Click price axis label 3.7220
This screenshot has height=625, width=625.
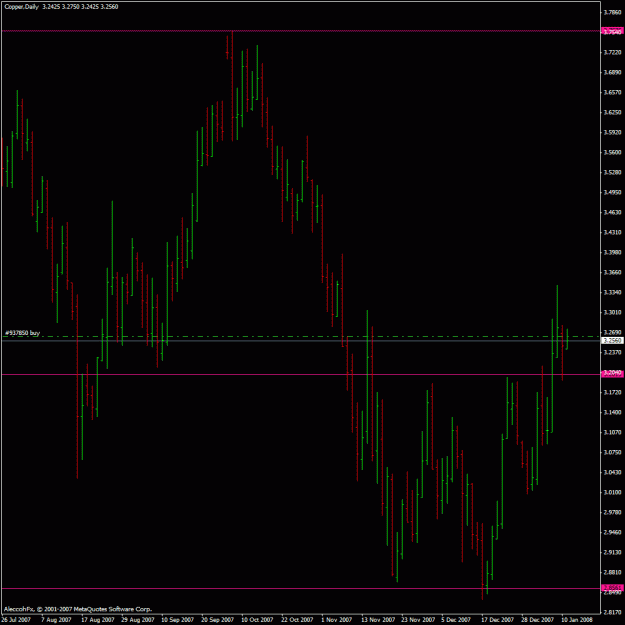[612, 52]
